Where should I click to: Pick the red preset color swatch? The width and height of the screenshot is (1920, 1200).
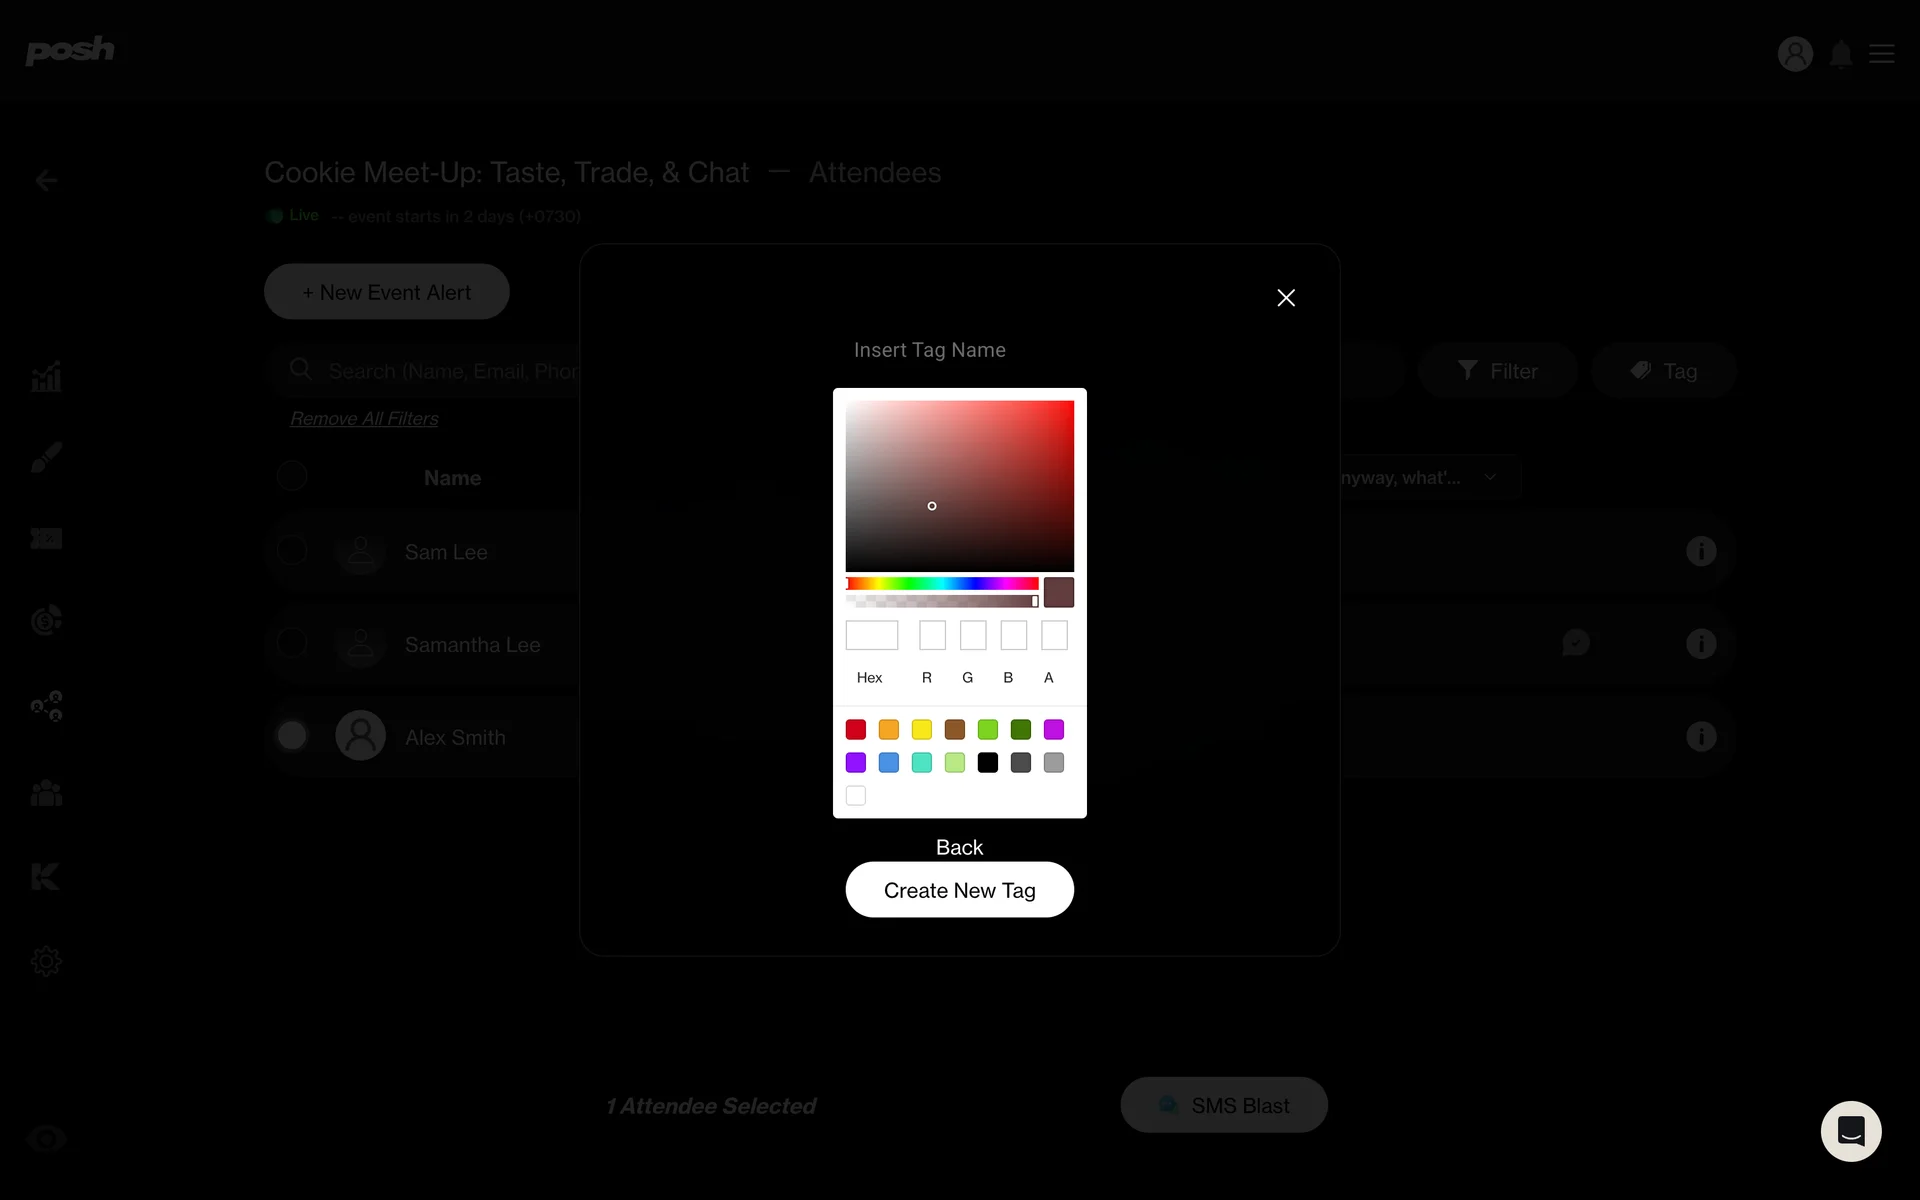[856, 729]
